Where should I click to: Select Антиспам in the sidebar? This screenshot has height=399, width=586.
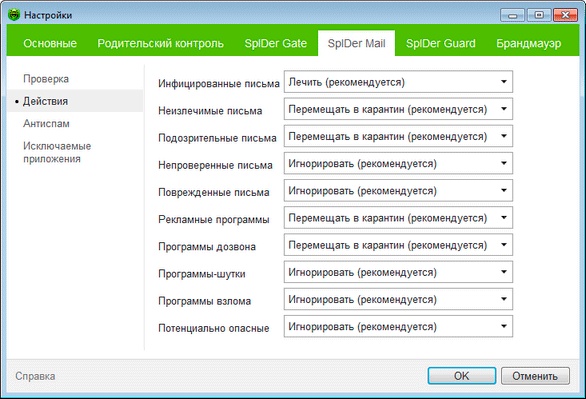[46, 124]
